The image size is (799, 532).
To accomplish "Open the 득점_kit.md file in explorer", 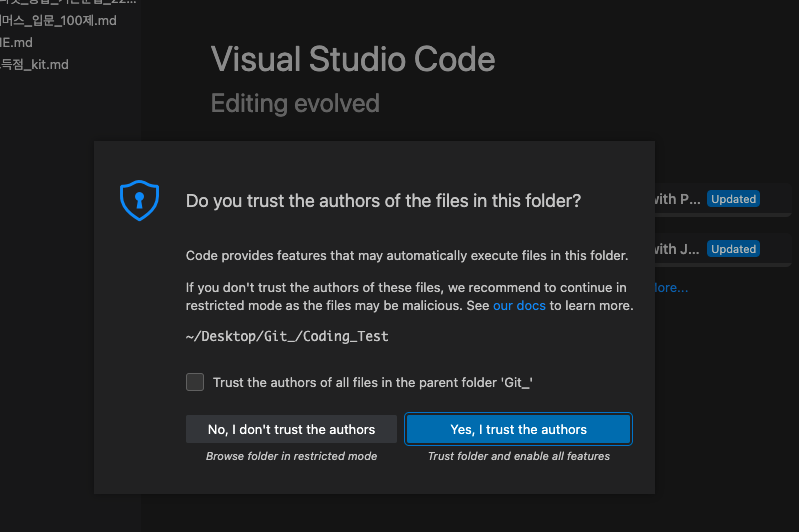I will click(x=34, y=64).
